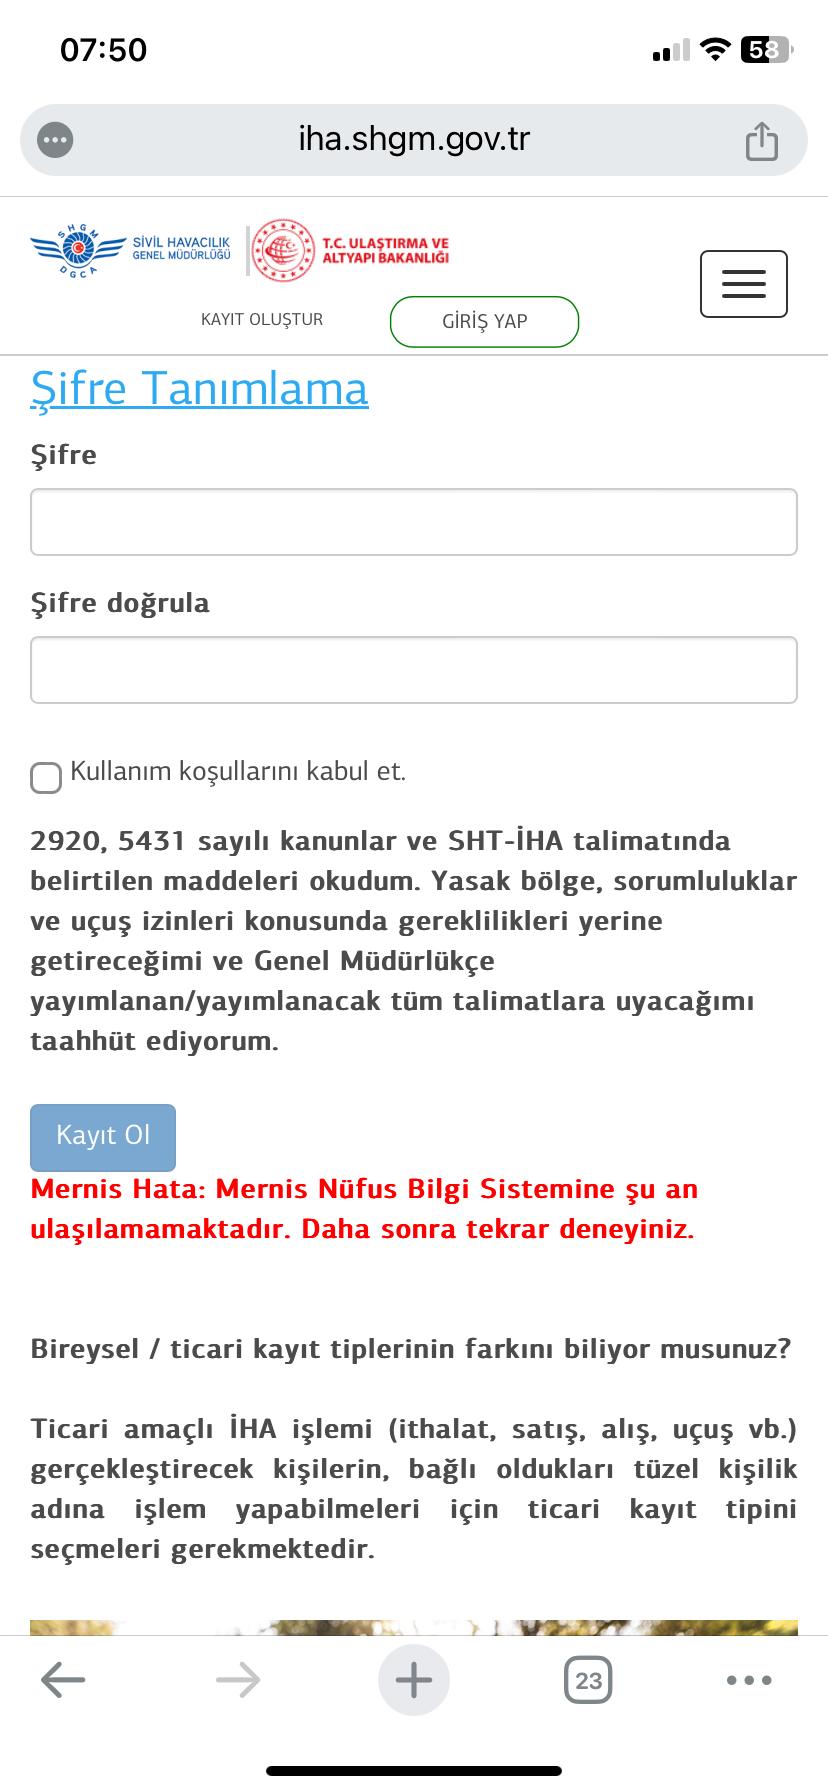This screenshot has width=828, height=1792.
Task: Check the Kullanım koşullarını kabul et checkbox
Action: [x=45, y=776]
